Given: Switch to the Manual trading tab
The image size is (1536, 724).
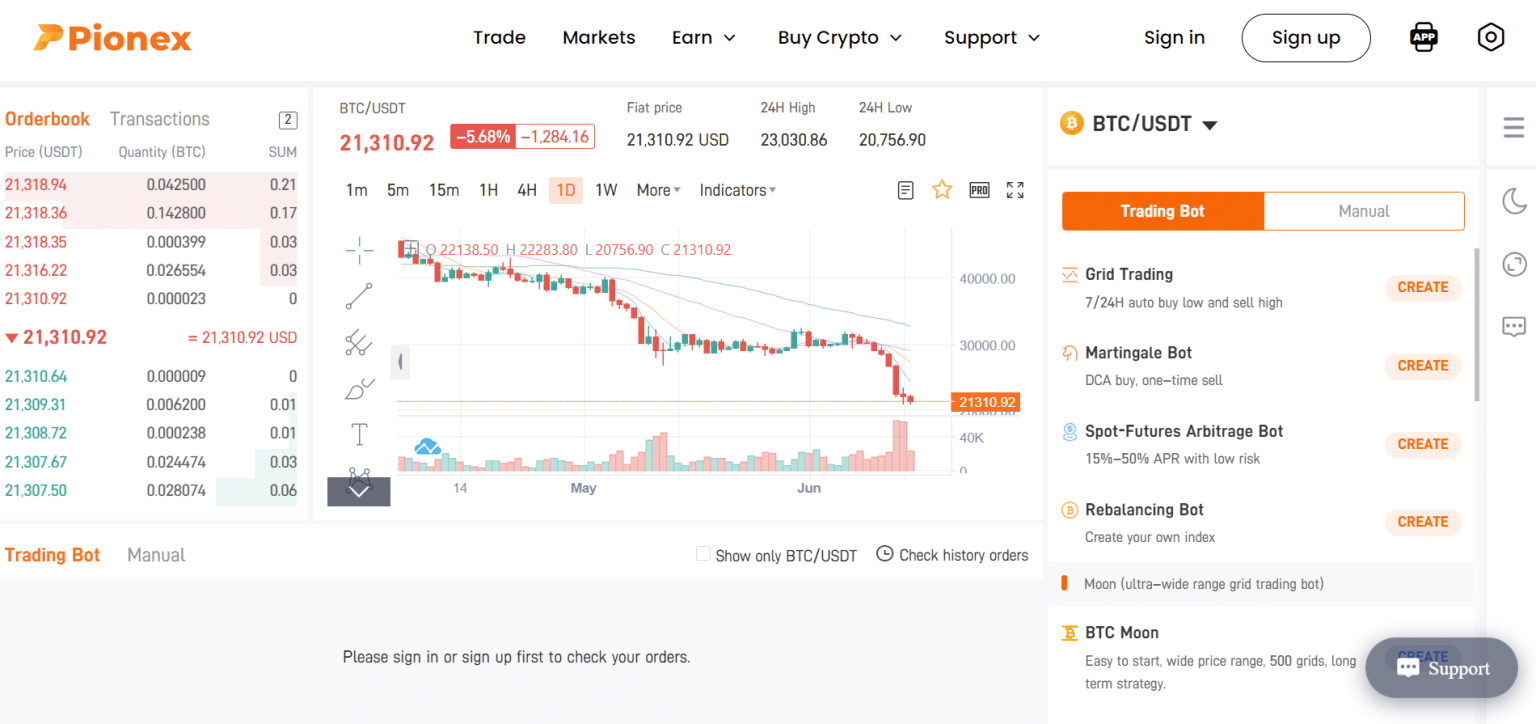Looking at the screenshot, I should (1364, 211).
